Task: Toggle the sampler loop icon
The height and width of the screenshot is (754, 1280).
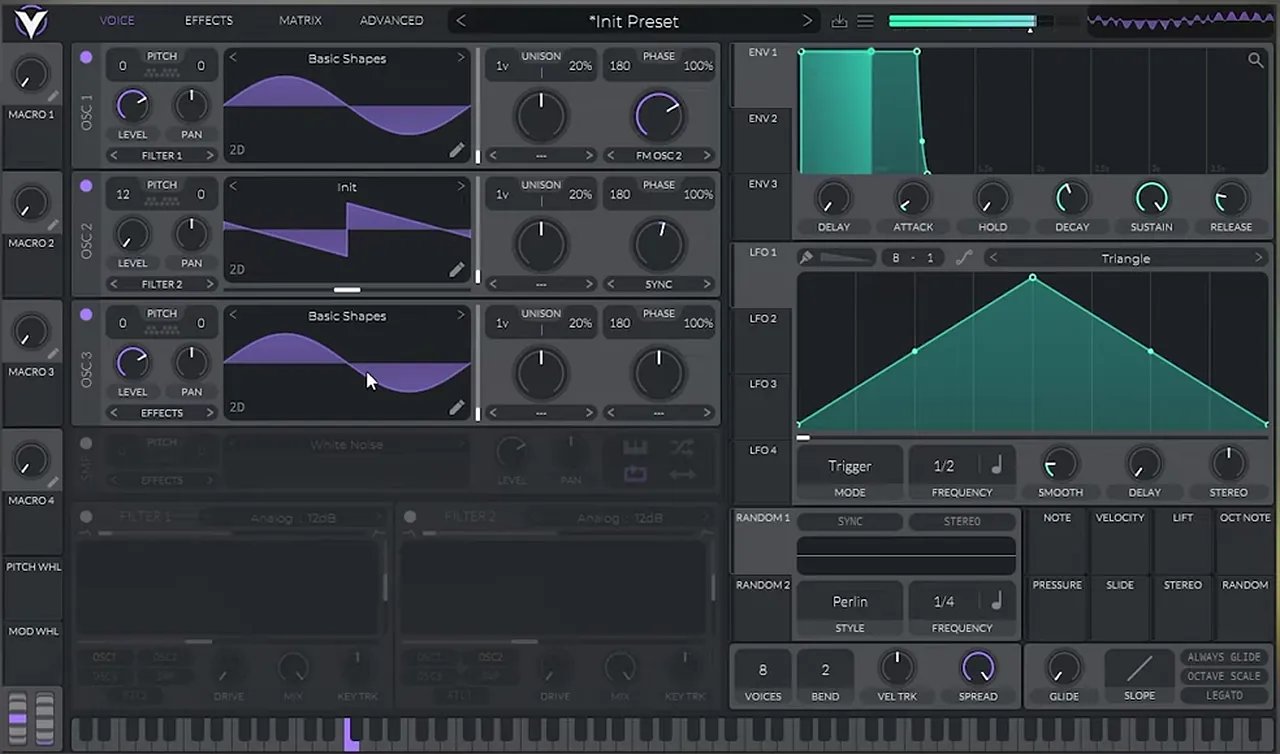Action: pos(635,474)
